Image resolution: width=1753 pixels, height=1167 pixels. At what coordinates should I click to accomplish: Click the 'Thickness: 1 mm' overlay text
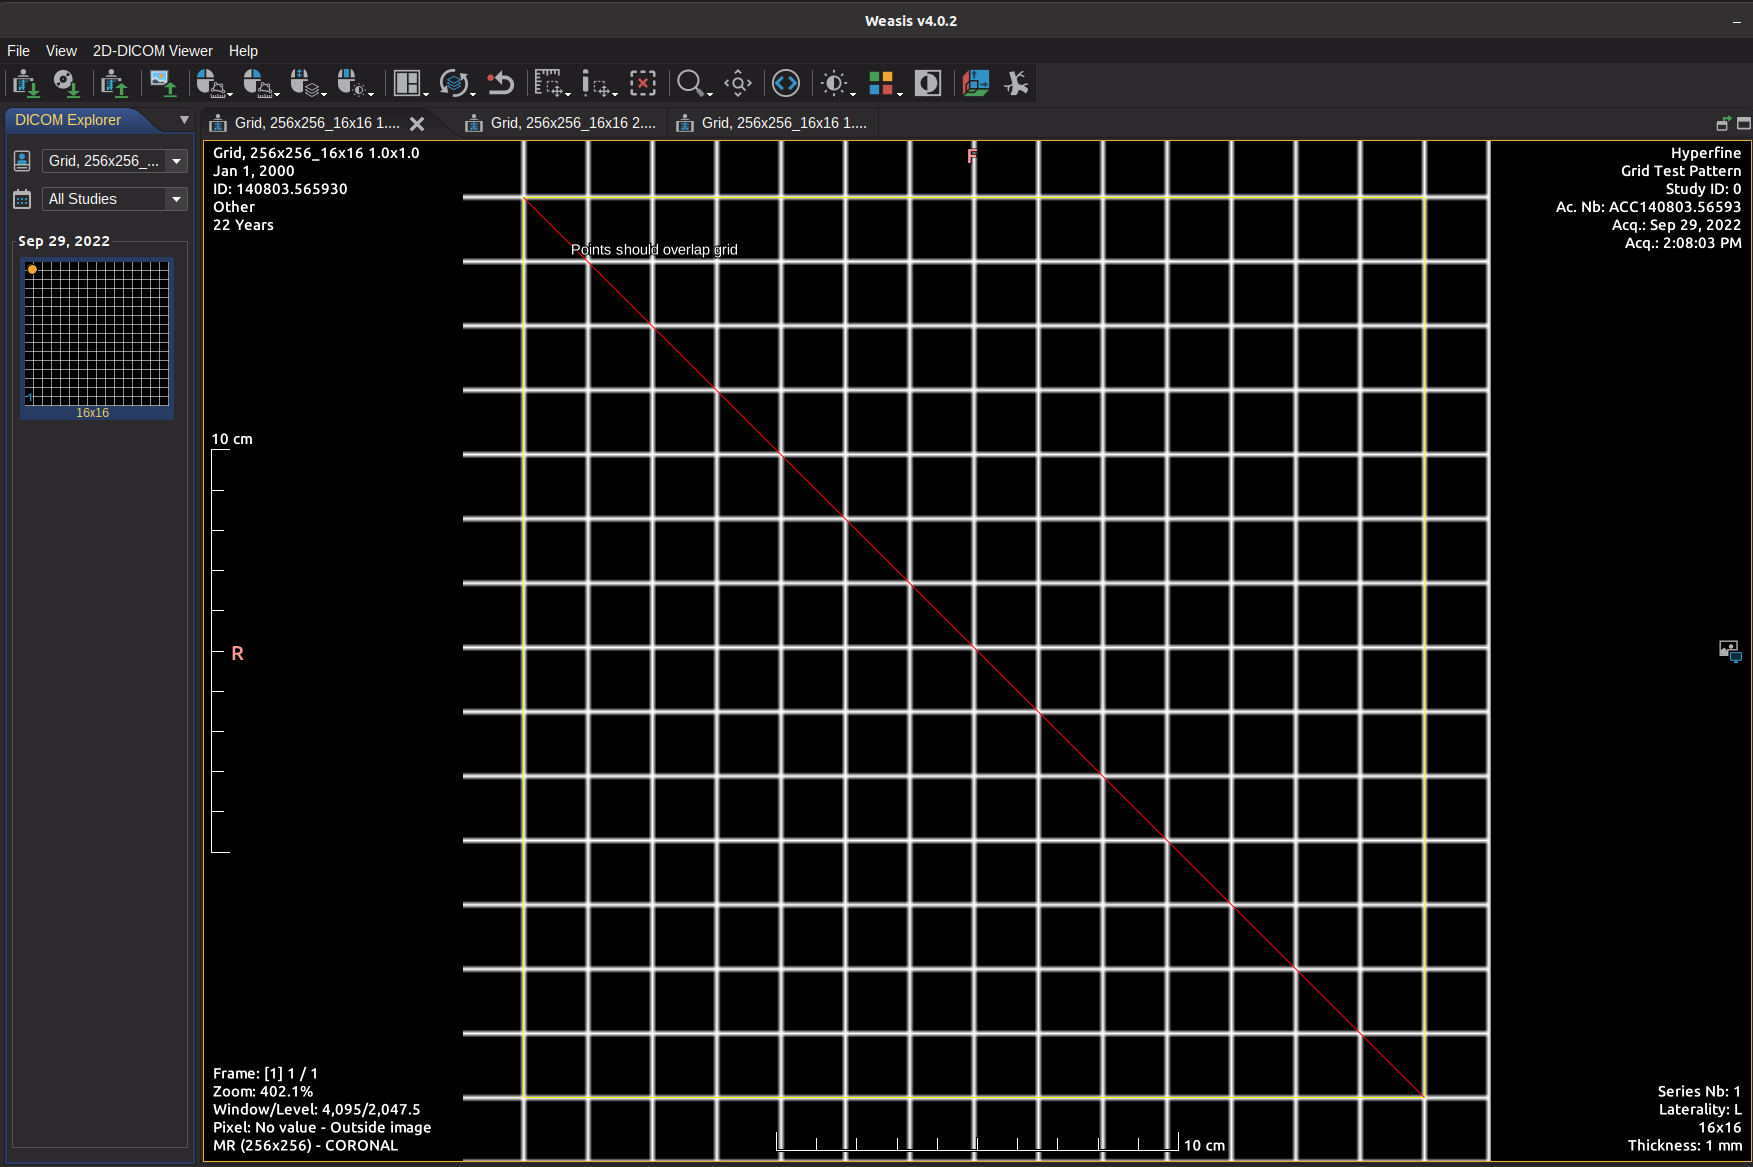1685,1146
